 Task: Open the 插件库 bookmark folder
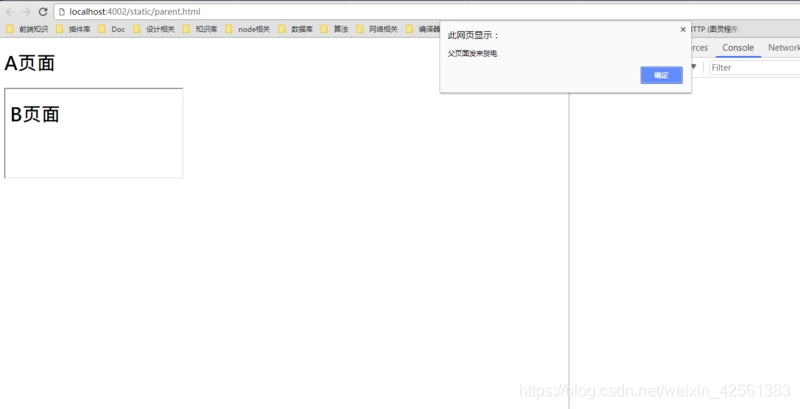point(73,29)
